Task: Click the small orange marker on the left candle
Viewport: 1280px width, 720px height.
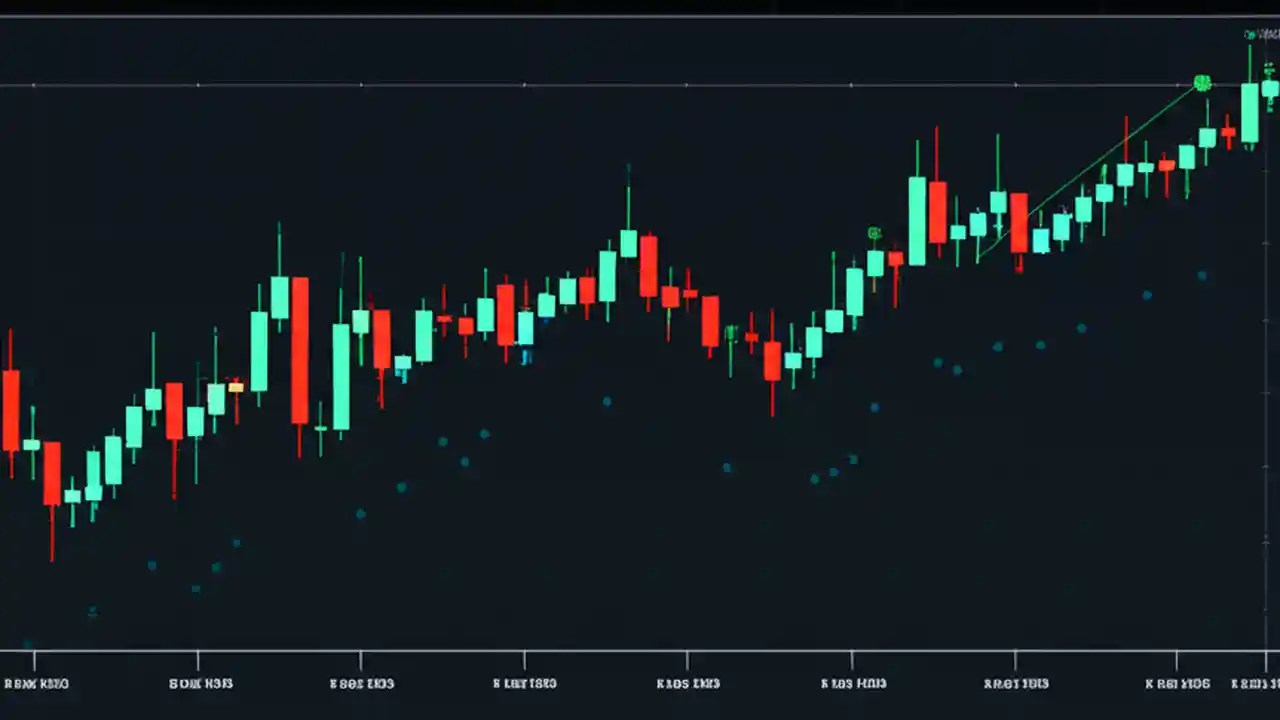Action: (x=236, y=385)
